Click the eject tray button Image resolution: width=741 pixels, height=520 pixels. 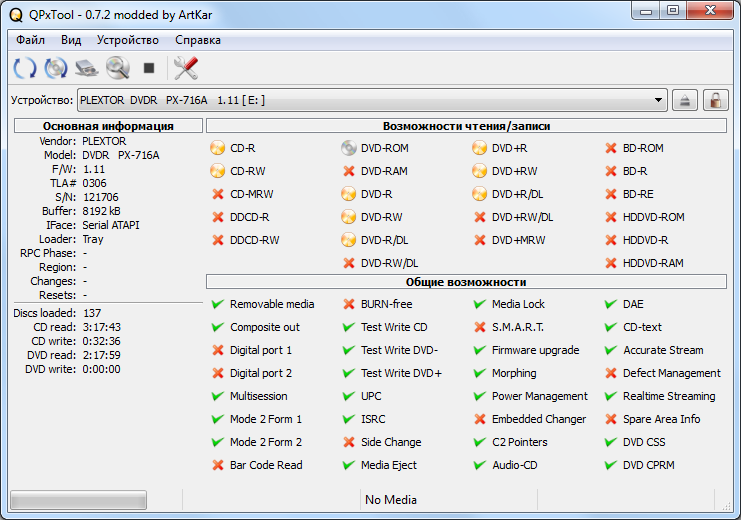point(684,100)
